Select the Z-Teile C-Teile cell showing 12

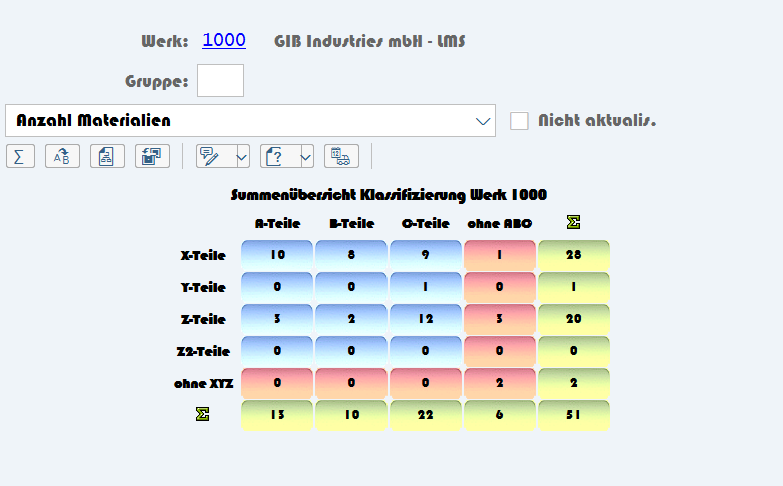pos(425,319)
